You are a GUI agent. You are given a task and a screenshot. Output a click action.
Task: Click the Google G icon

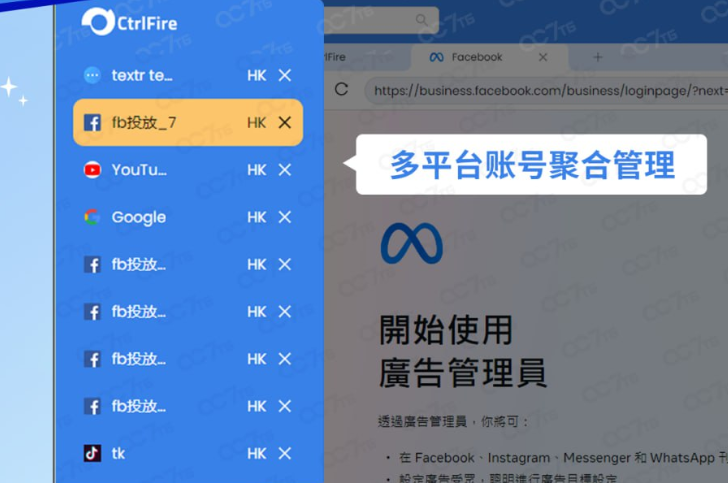coord(92,217)
